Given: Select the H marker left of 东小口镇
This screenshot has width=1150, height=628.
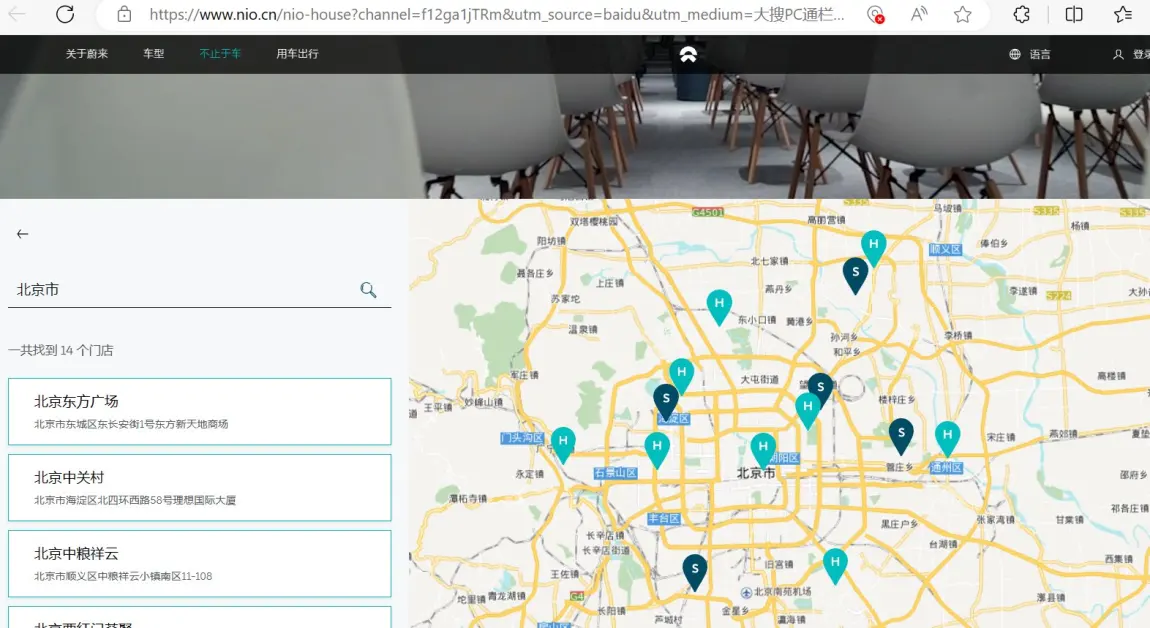Looking at the screenshot, I should 719,307.
